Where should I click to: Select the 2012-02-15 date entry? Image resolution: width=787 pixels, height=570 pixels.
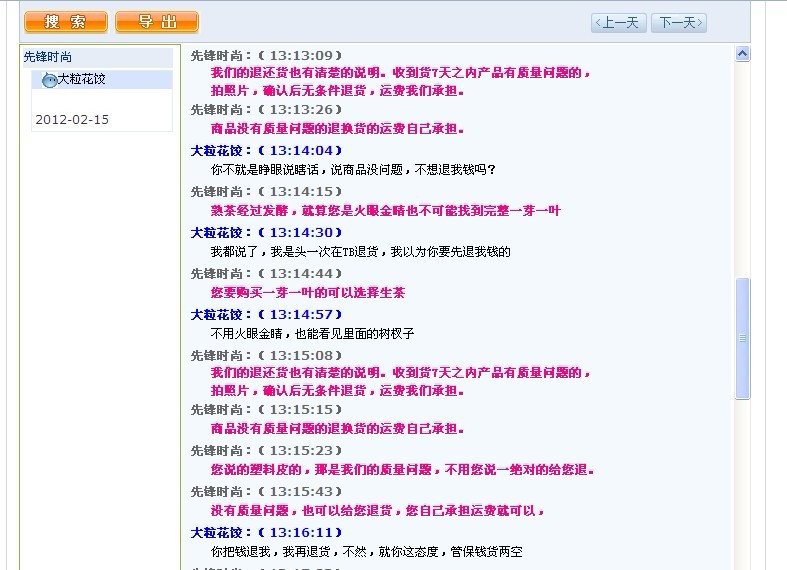point(72,120)
